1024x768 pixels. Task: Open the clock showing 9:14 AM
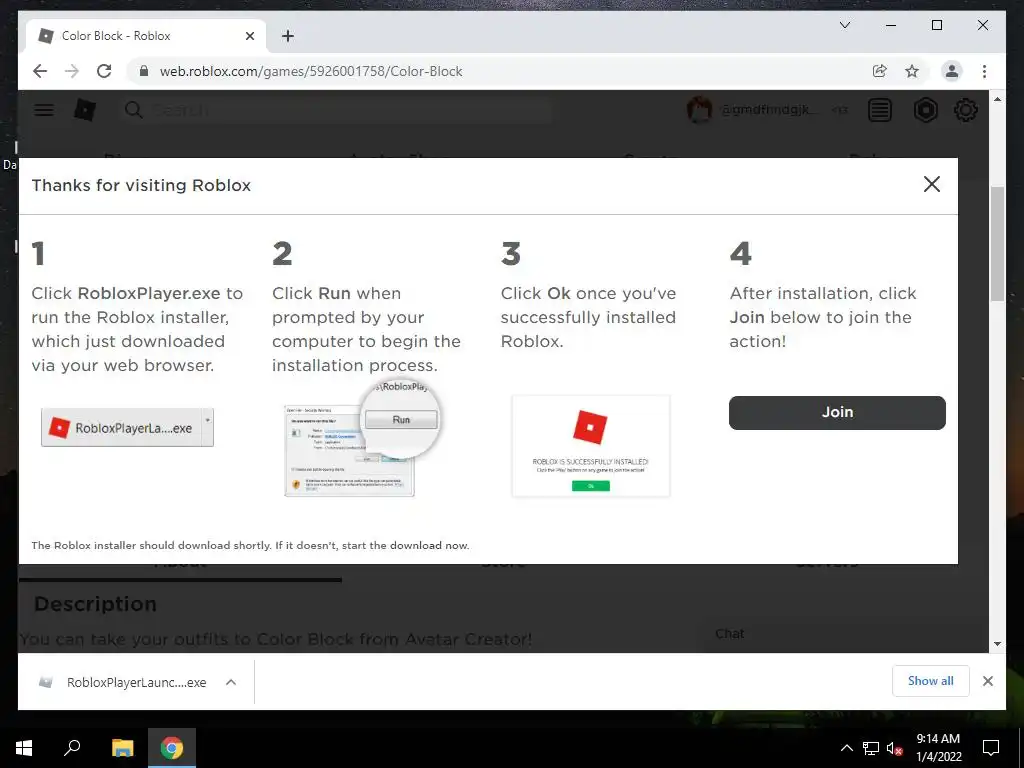938,748
